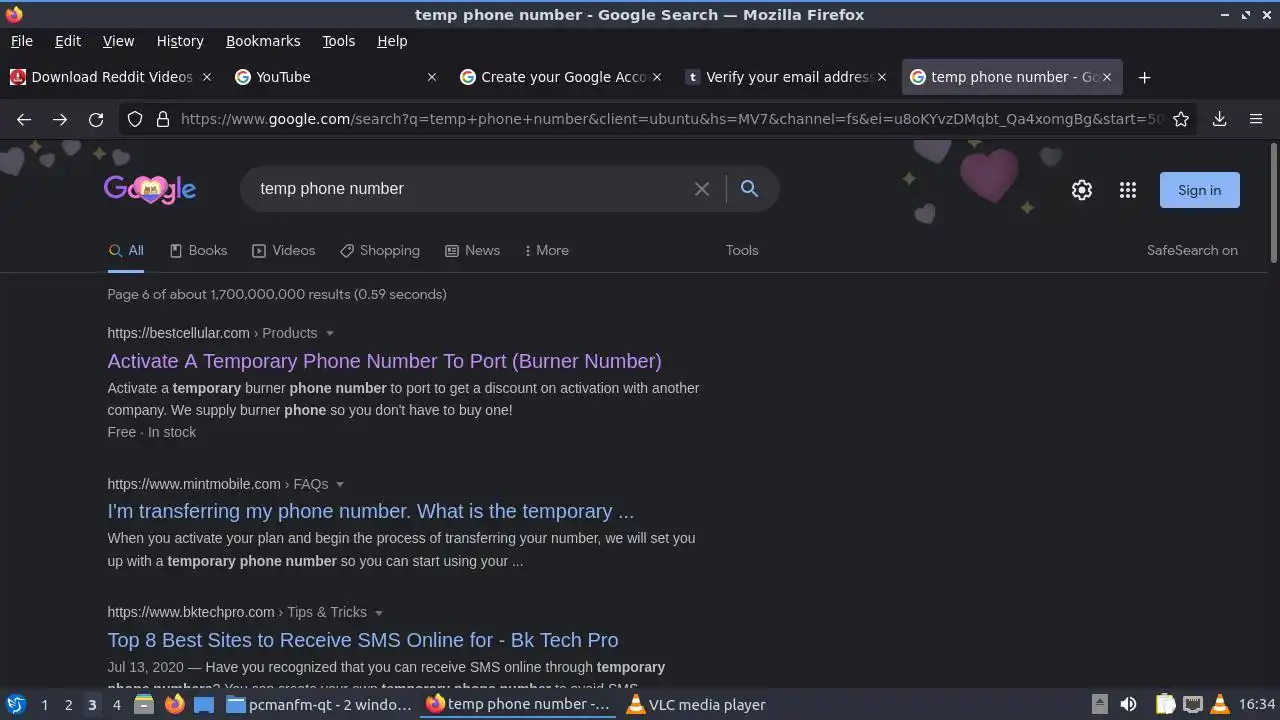Image resolution: width=1280 pixels, height=720 pixels.
Task: Open the Bookmarks menu
Action: (263, 41)
